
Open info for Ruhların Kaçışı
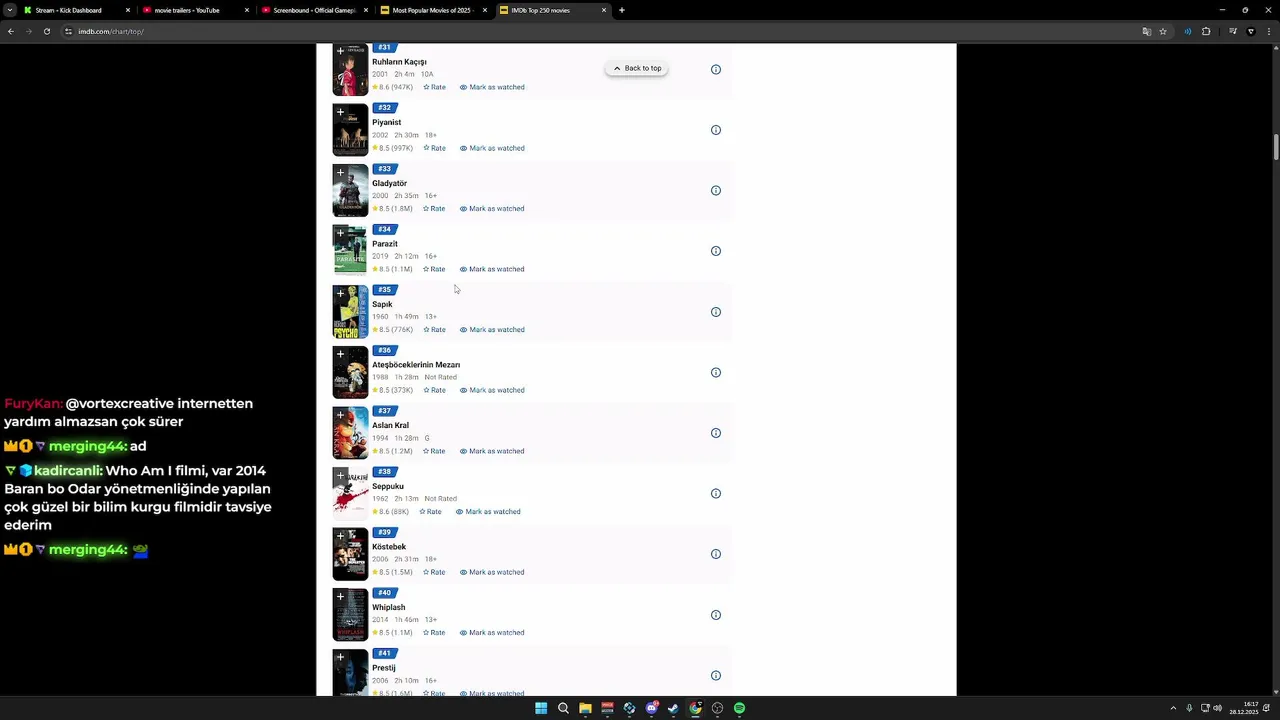pos(716,70)
